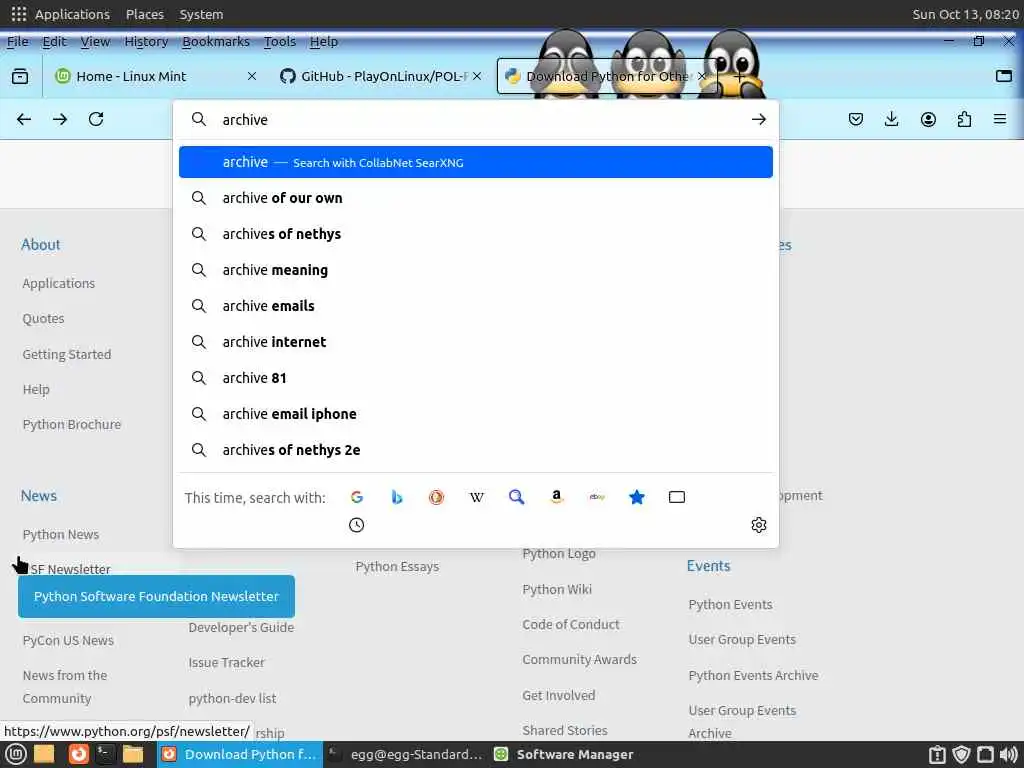Search this time with Google

coord(357,497)
